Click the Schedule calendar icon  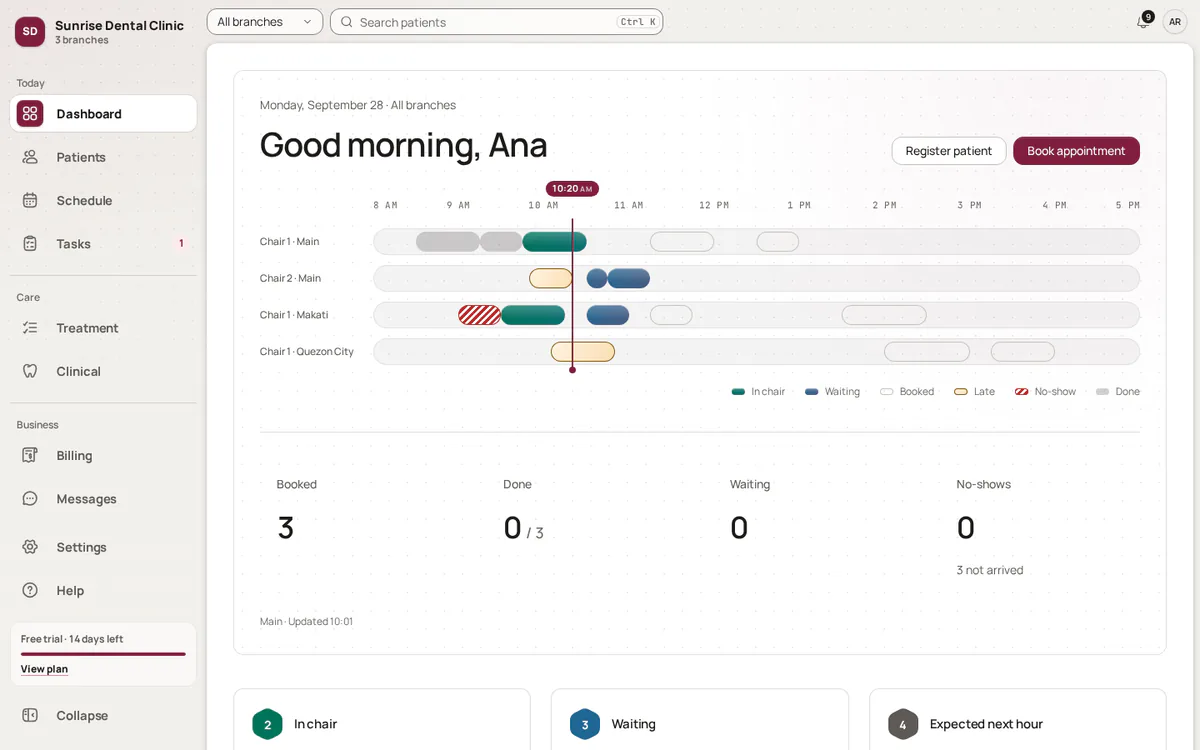(30, 200)
